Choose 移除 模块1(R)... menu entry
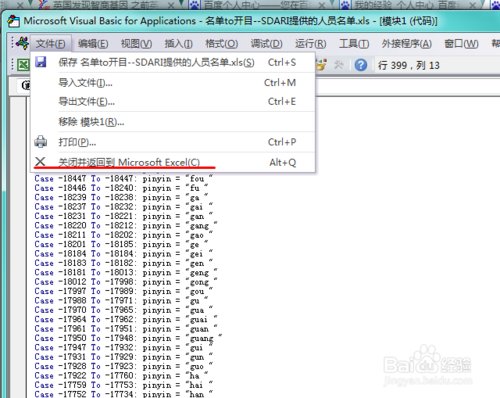Screen dimensions: 500x398 (x=173, y=122)
